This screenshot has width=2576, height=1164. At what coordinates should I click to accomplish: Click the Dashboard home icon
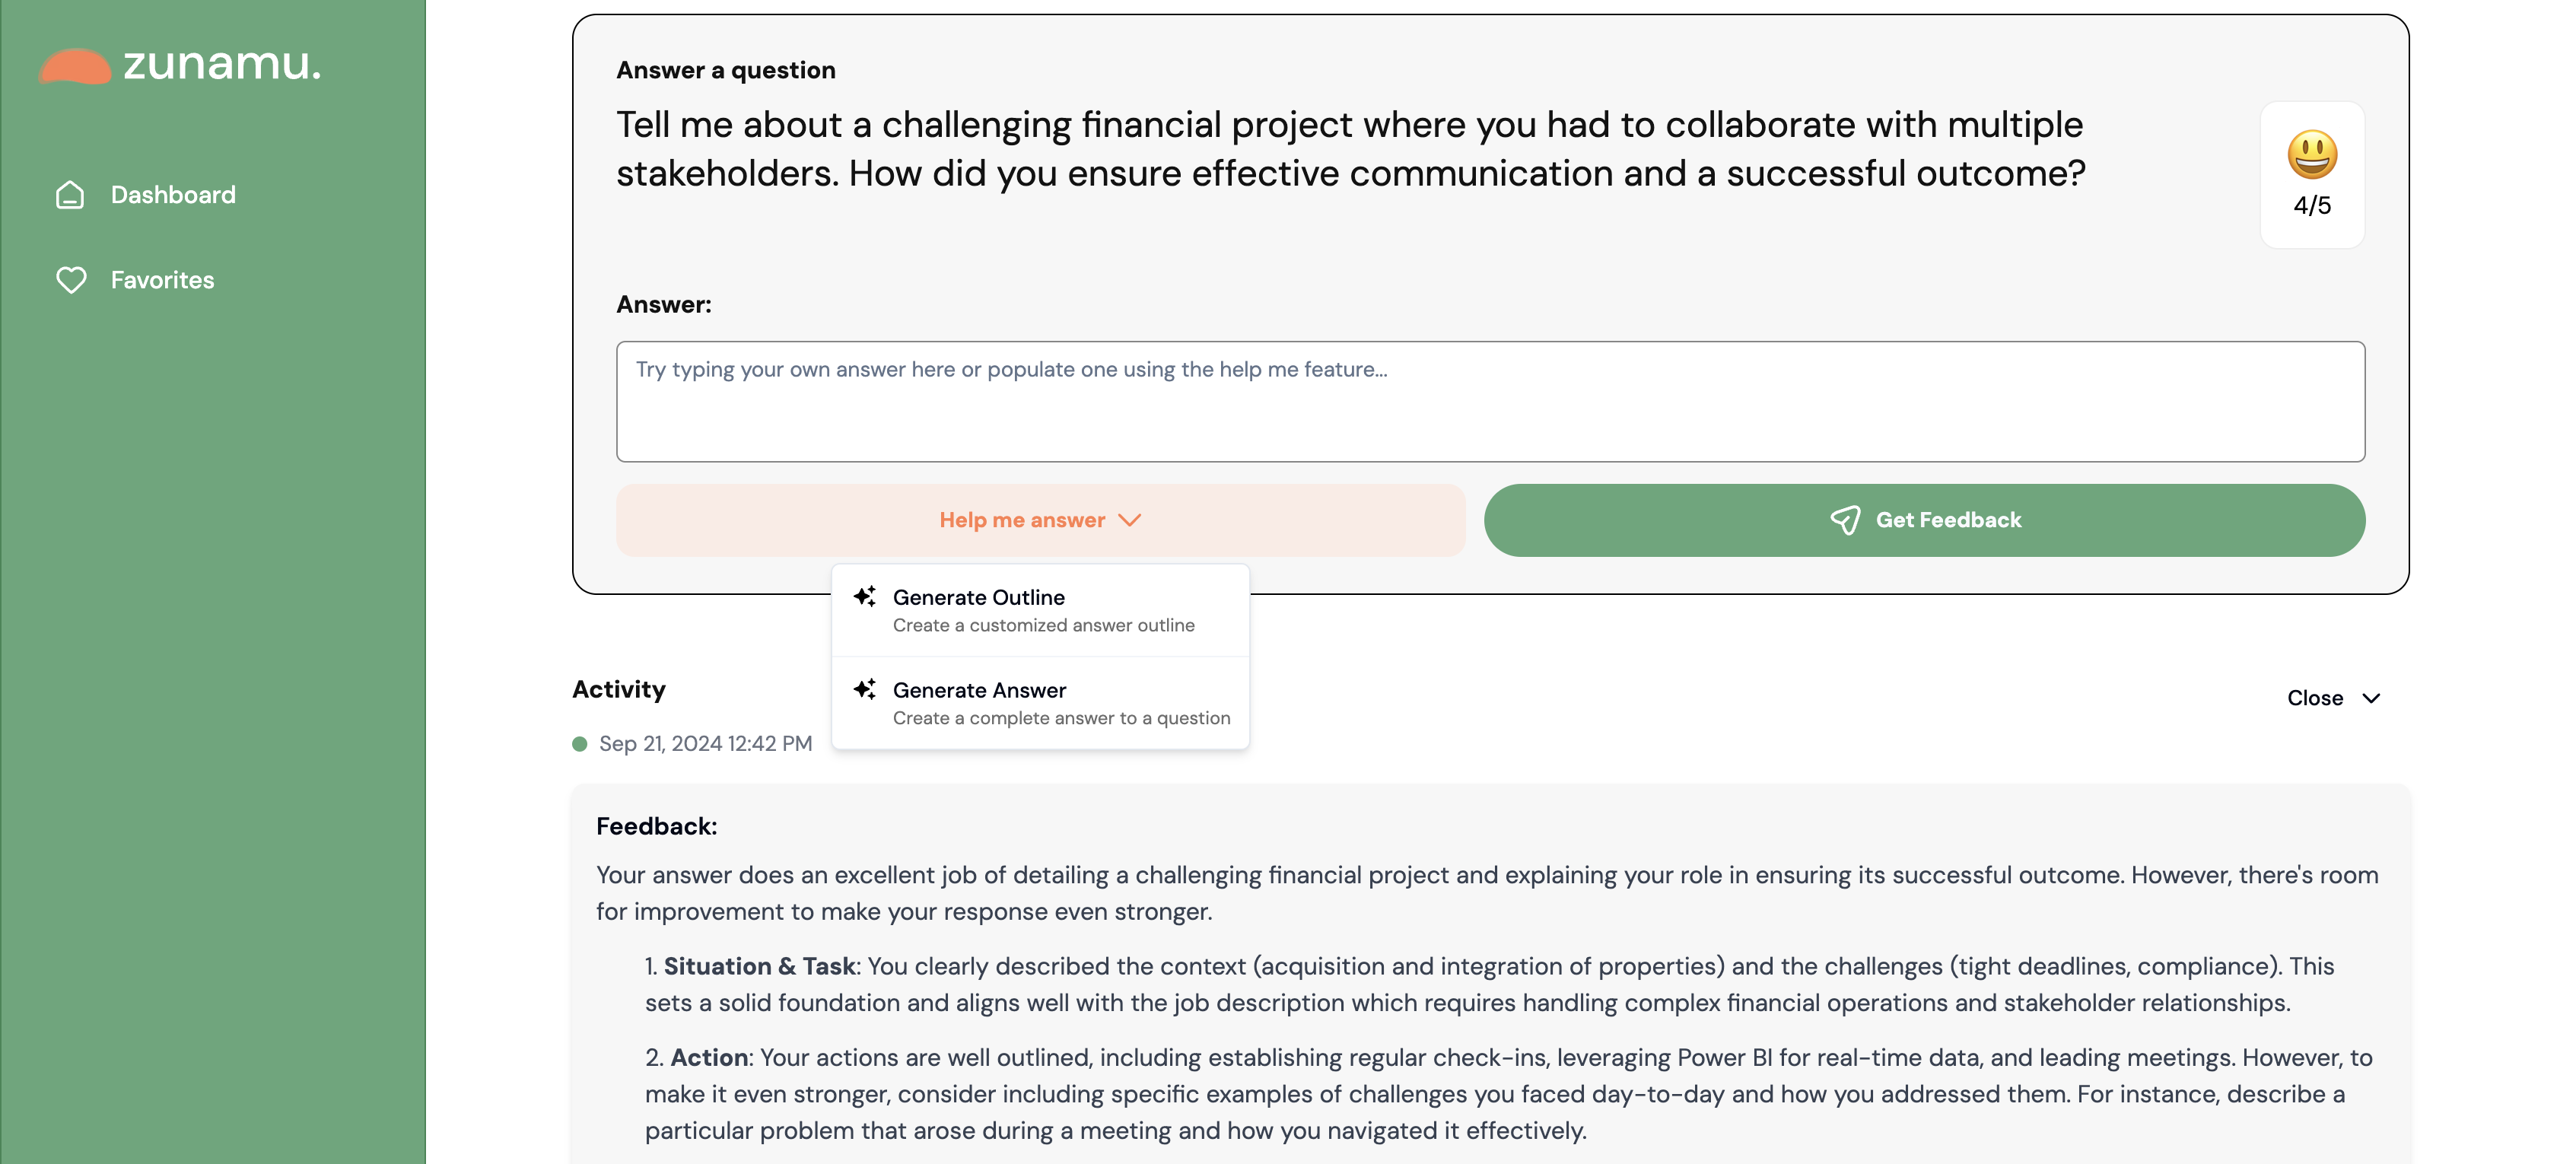tap(70, 195)
